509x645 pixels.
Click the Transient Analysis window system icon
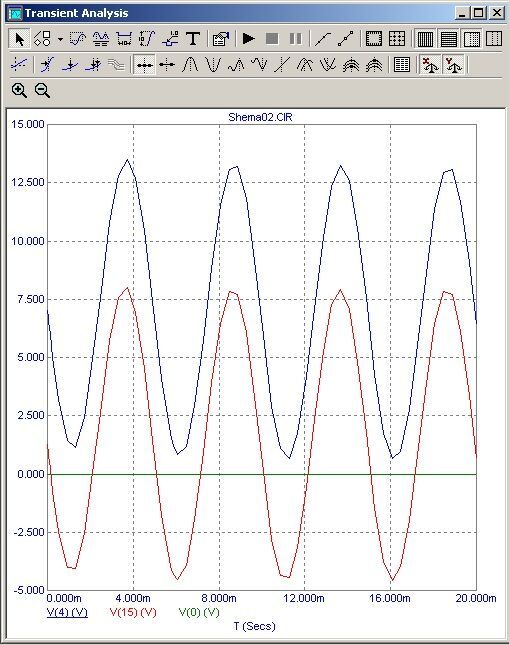tap(15, 14)
